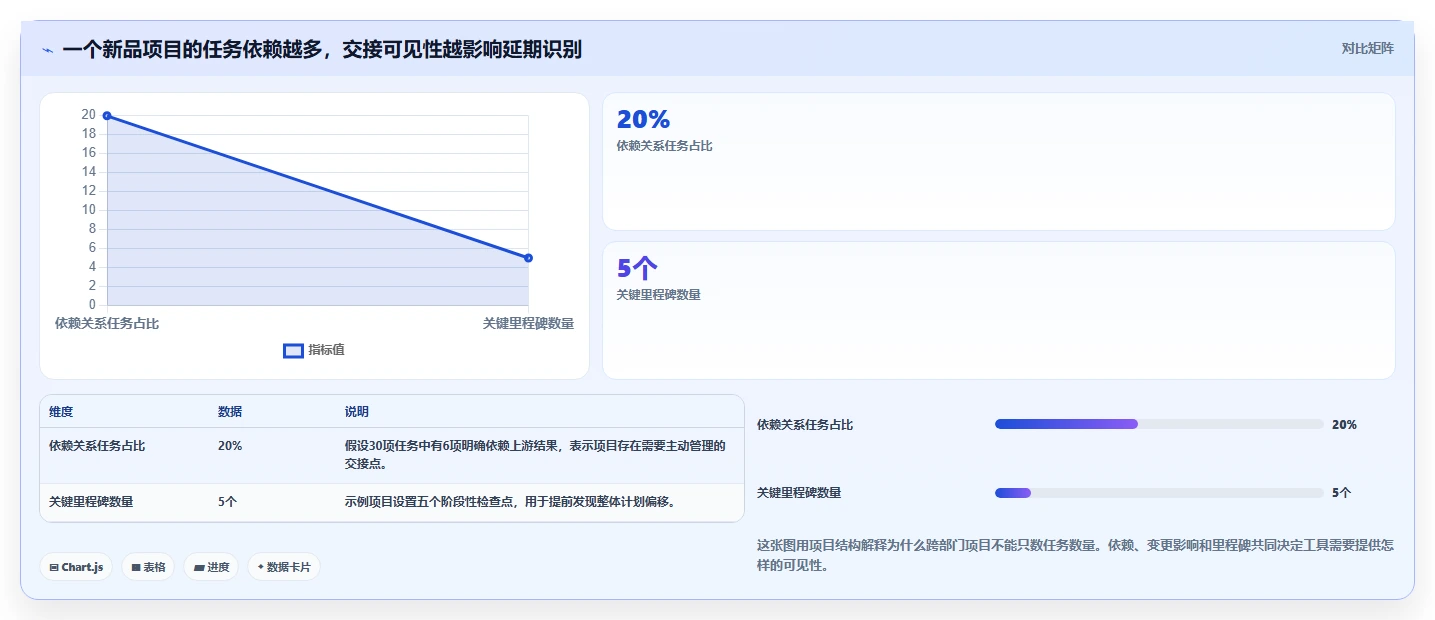Viewport: 1435px width, 620px height.
Task: Click the 5个 value in the table
Action: [x=227, y=502]
